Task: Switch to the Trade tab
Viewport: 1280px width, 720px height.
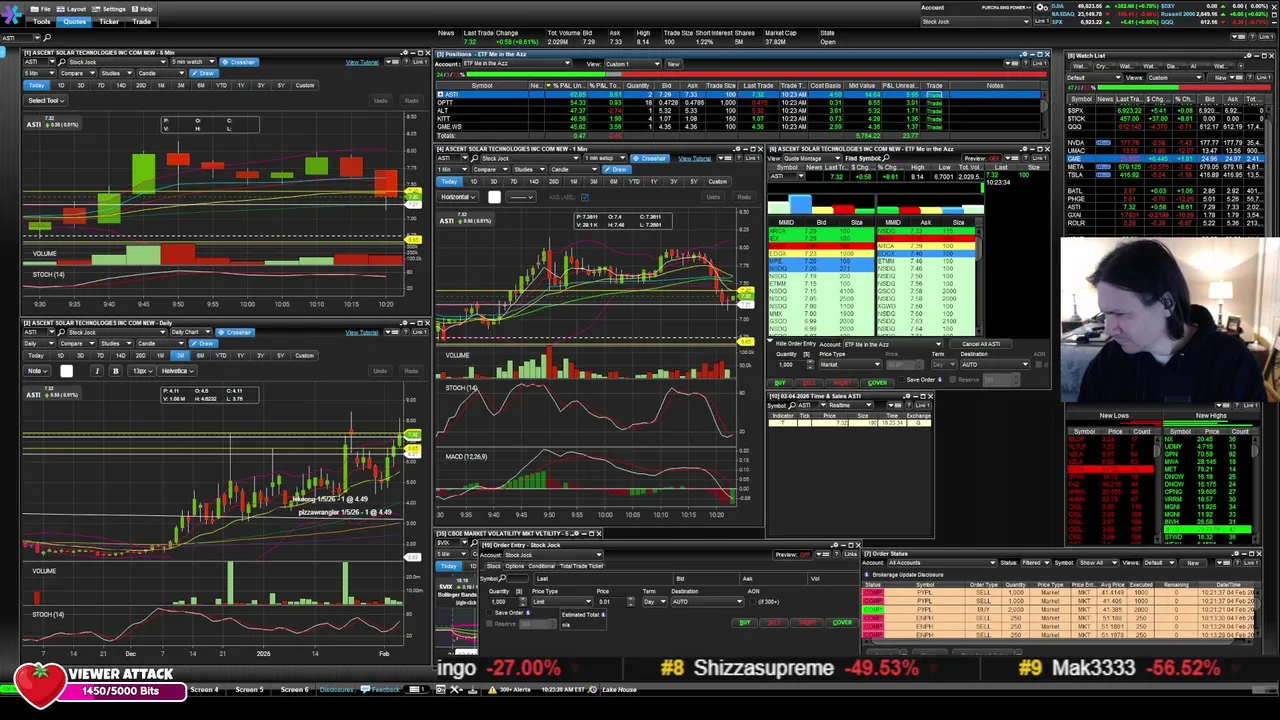Action: pyautogui.click(x=142, y=21)
